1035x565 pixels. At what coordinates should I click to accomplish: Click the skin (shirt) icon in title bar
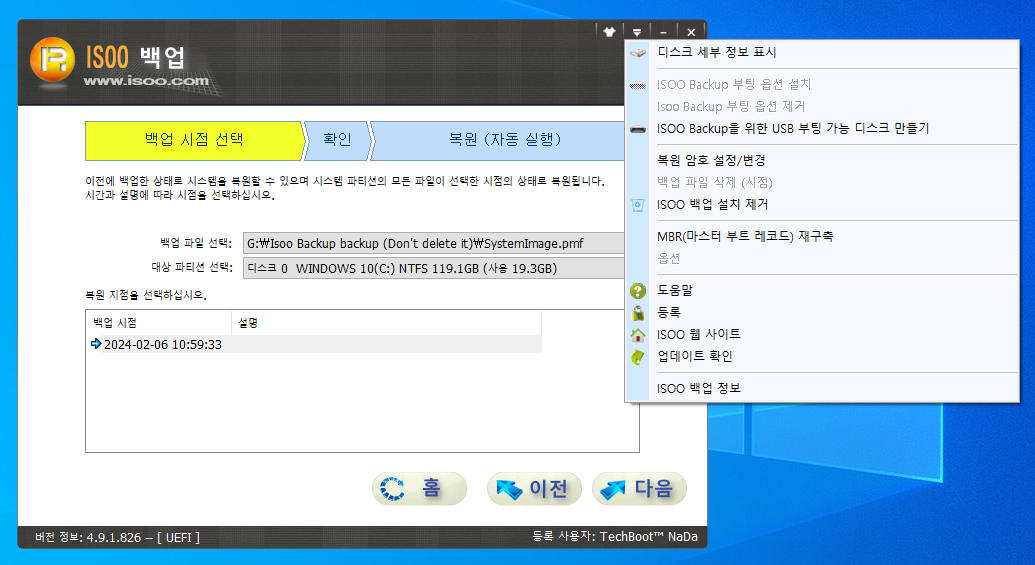609,32
